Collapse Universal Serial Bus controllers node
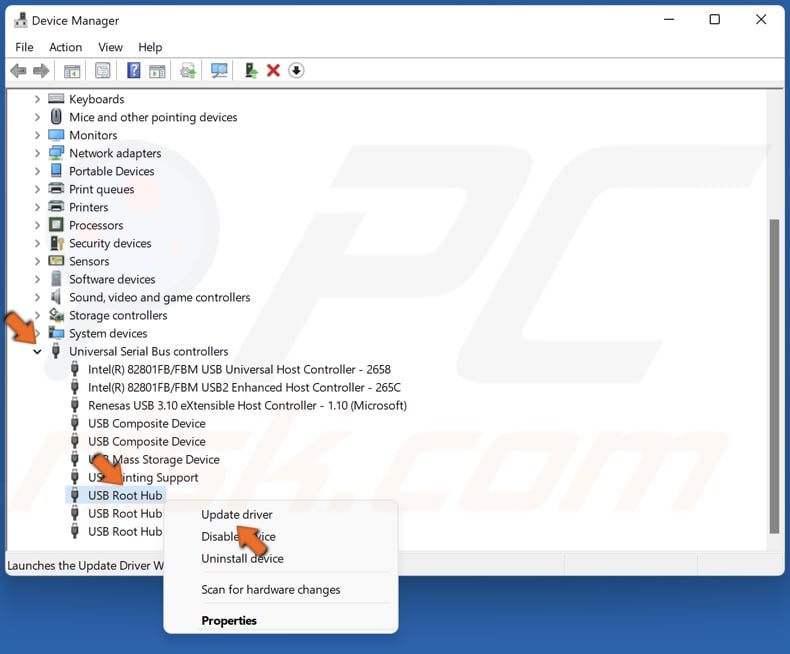Screen dimensions: 790x654 [37, 352]
